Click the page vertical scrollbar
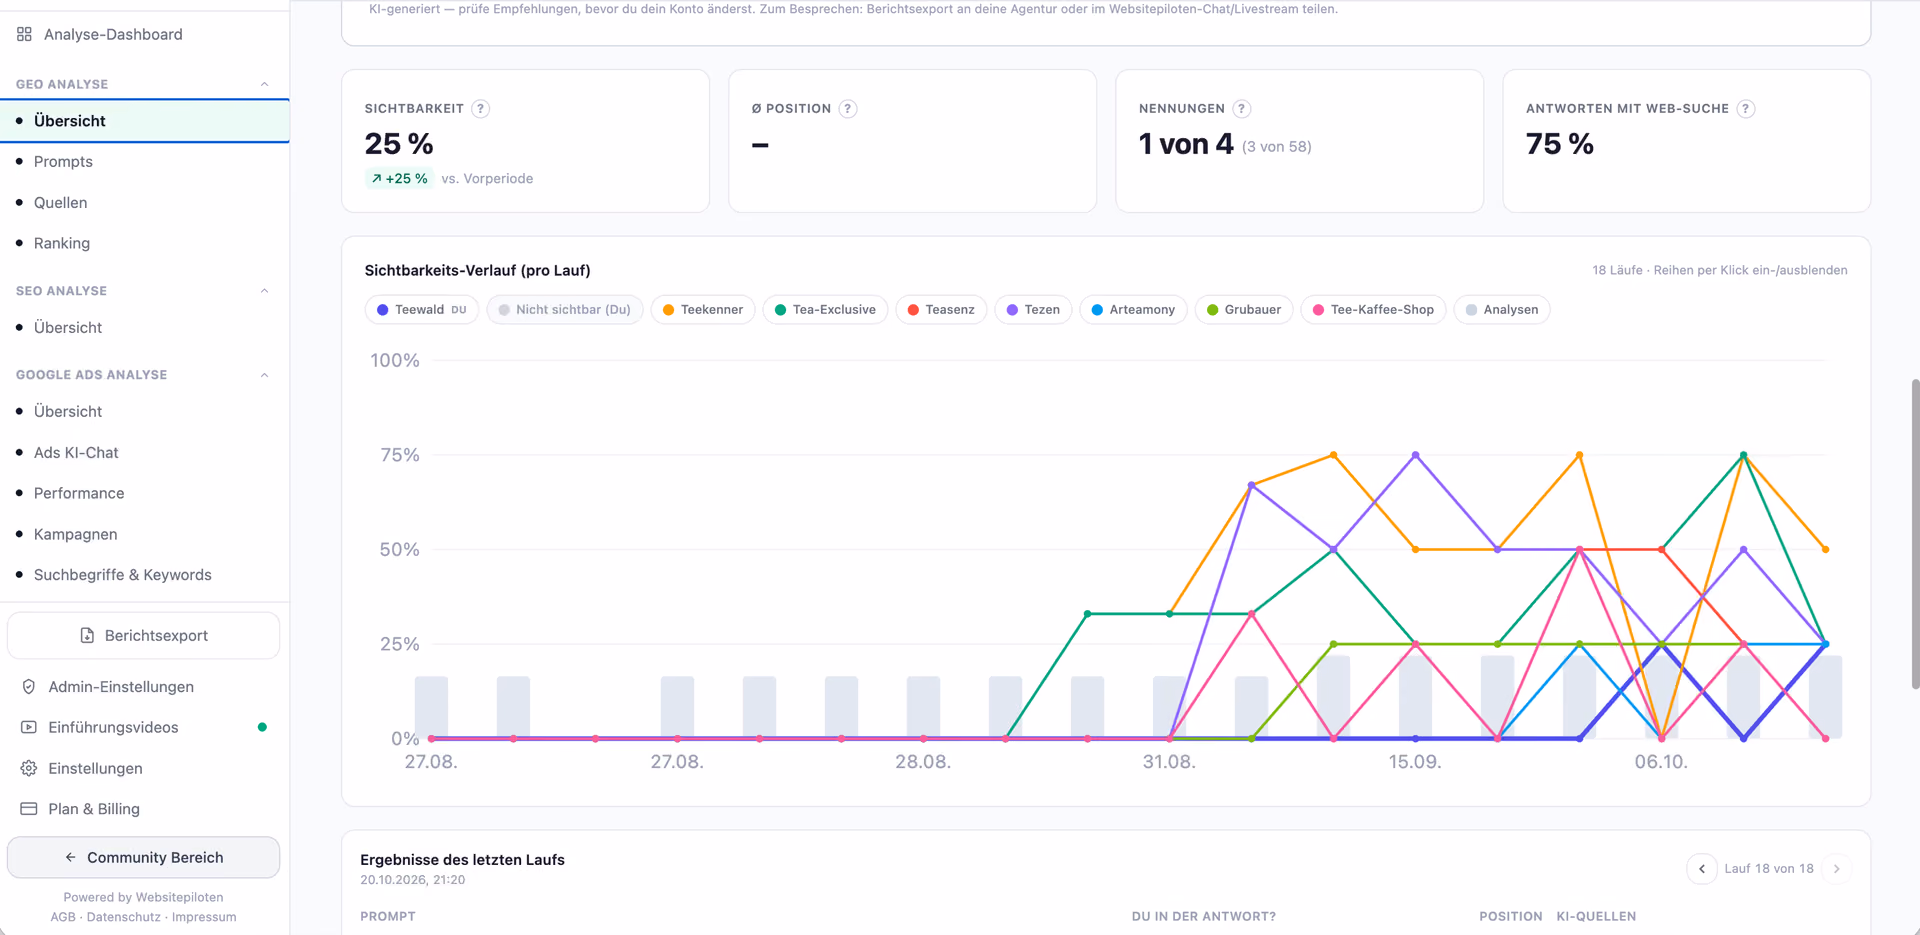Screen dimensions: 1920x935 pyautogui.click(x=1915, y=534)
